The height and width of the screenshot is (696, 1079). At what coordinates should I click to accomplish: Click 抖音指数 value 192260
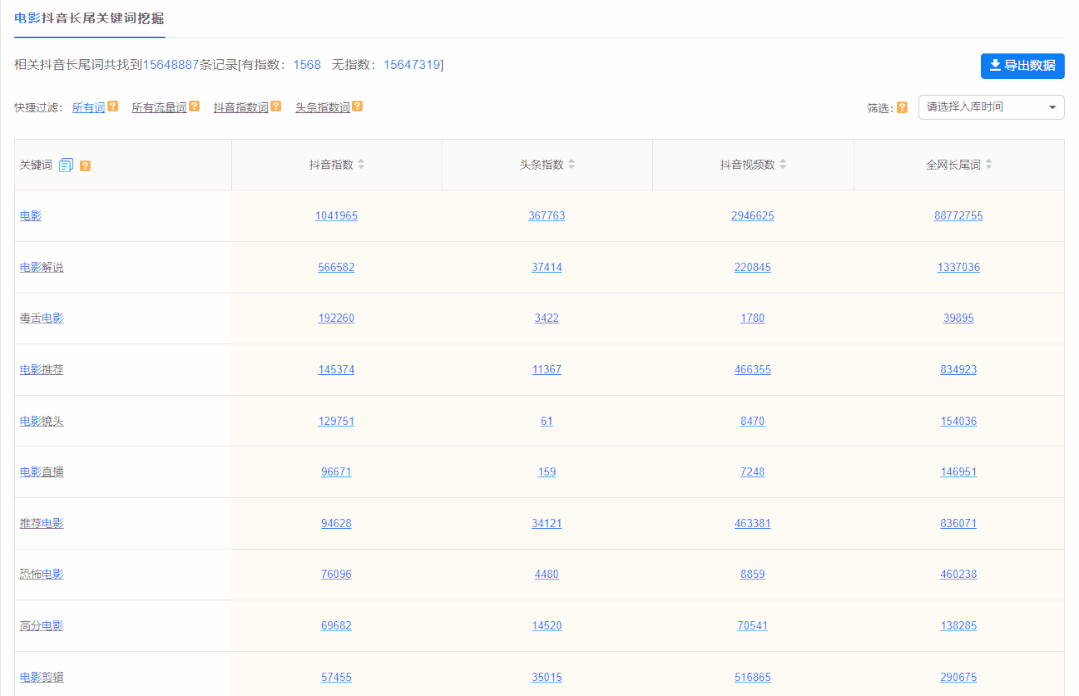[x=336, y=318]
